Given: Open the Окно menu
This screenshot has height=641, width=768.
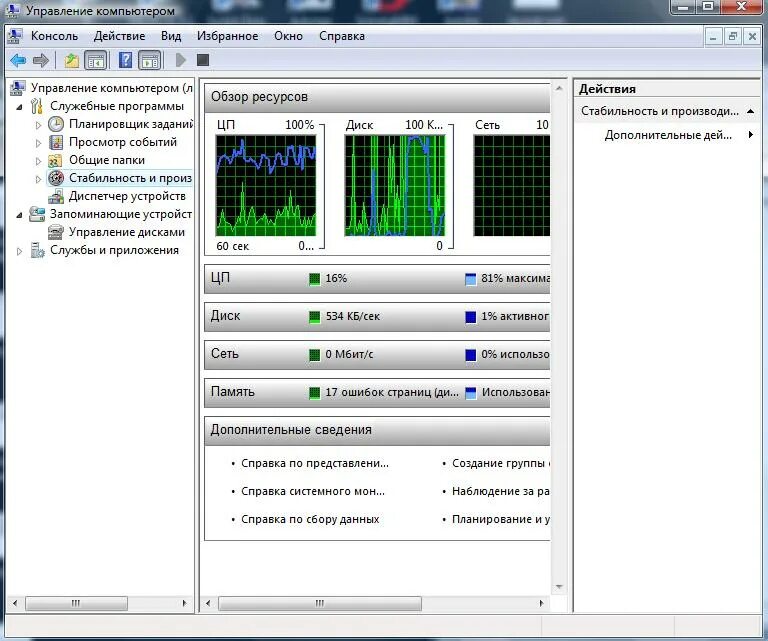Looking at the screenshot, I should pos(288,36).
